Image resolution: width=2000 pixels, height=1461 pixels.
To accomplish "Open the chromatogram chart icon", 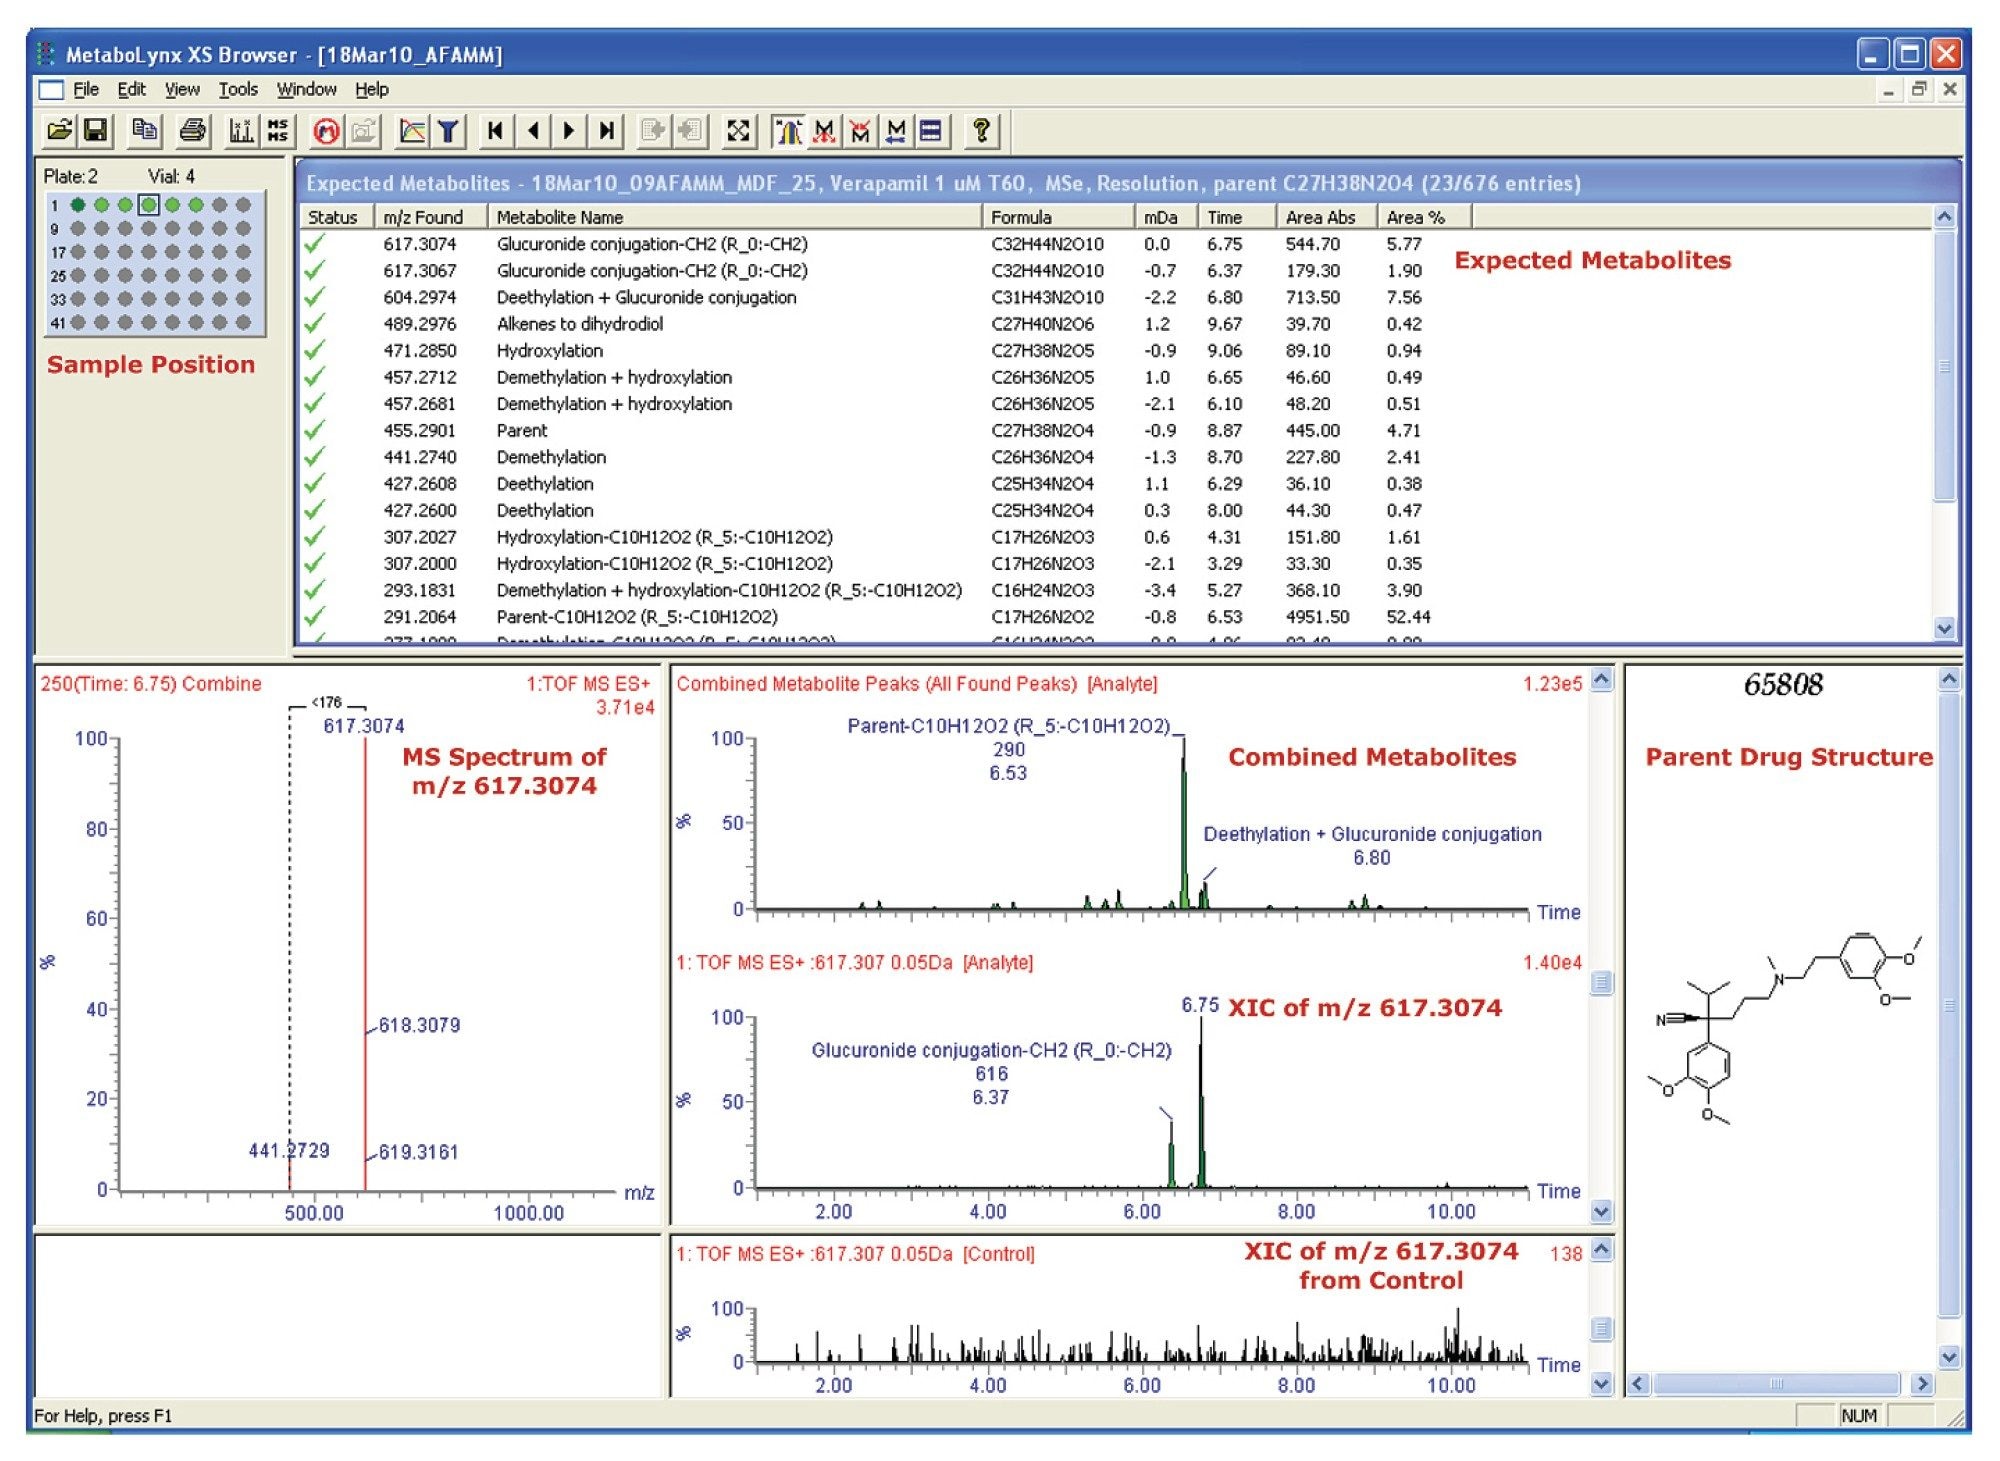I will pyautogui.click(x=411, y=131).
